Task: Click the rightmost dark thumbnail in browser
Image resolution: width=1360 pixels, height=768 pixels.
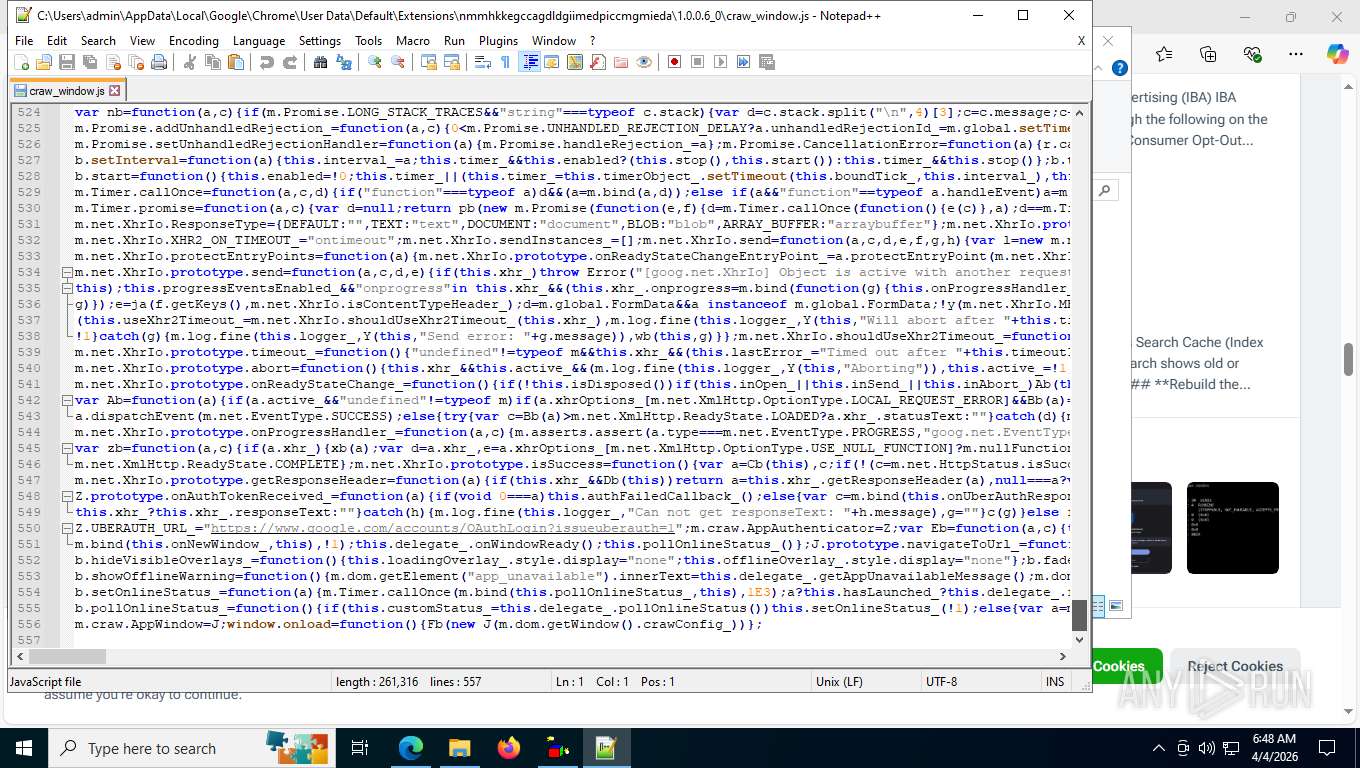Action: tap(1232, 528)
